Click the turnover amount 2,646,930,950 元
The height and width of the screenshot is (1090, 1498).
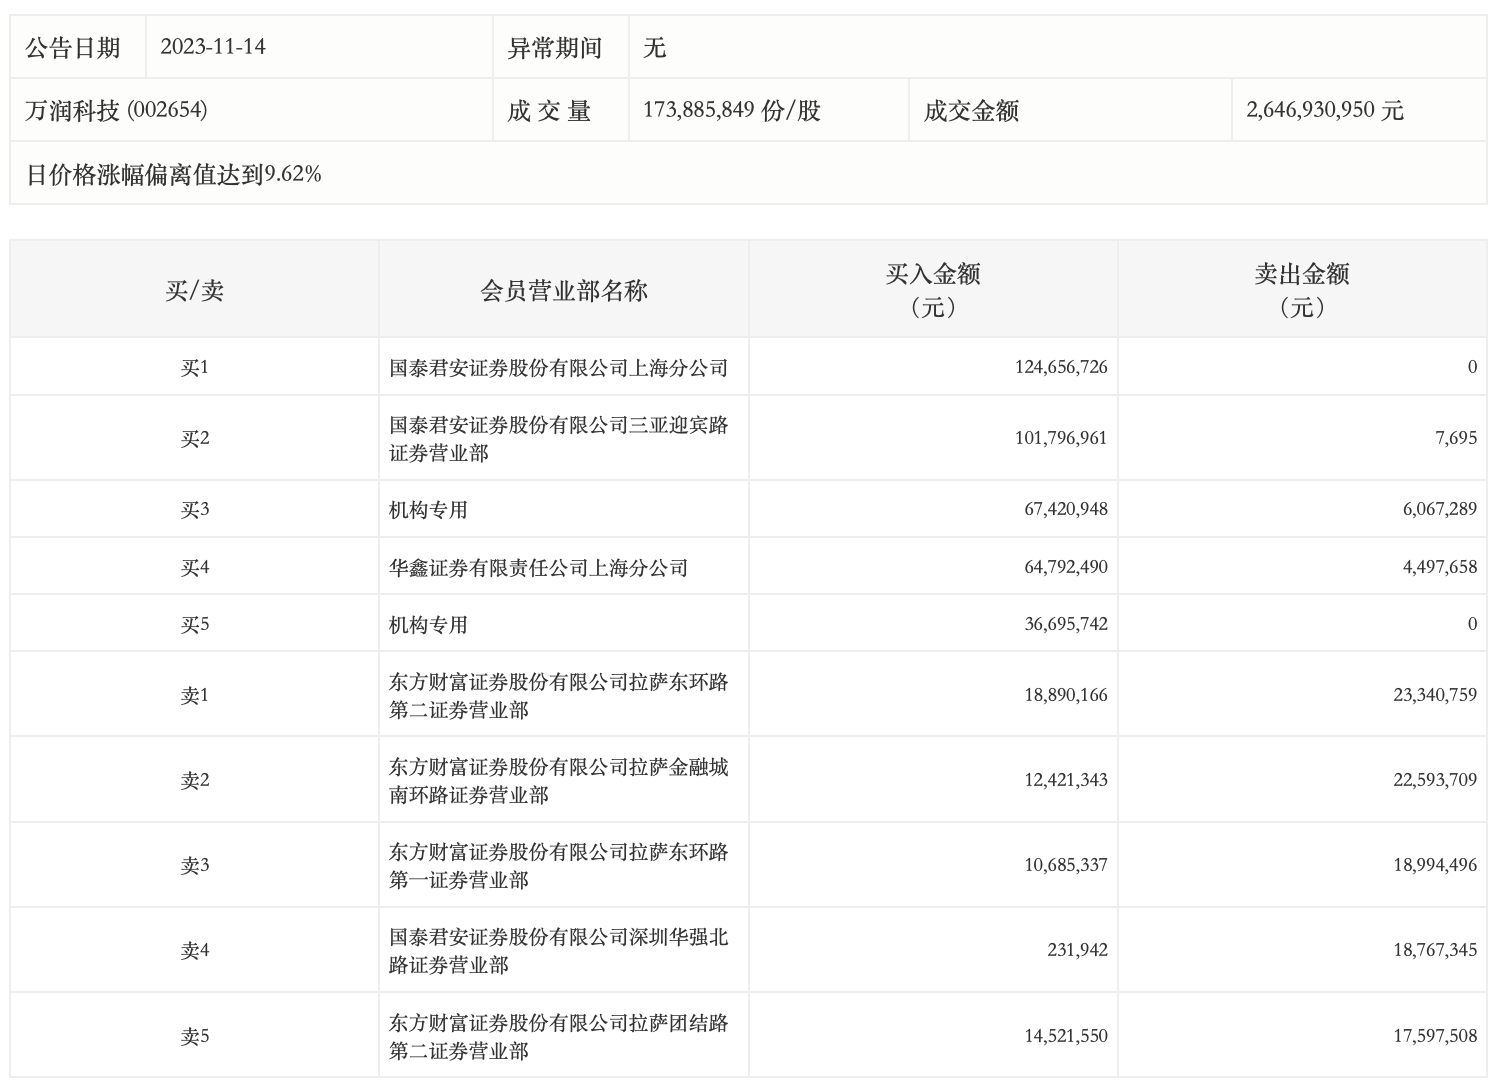(x=1324, y=110)
